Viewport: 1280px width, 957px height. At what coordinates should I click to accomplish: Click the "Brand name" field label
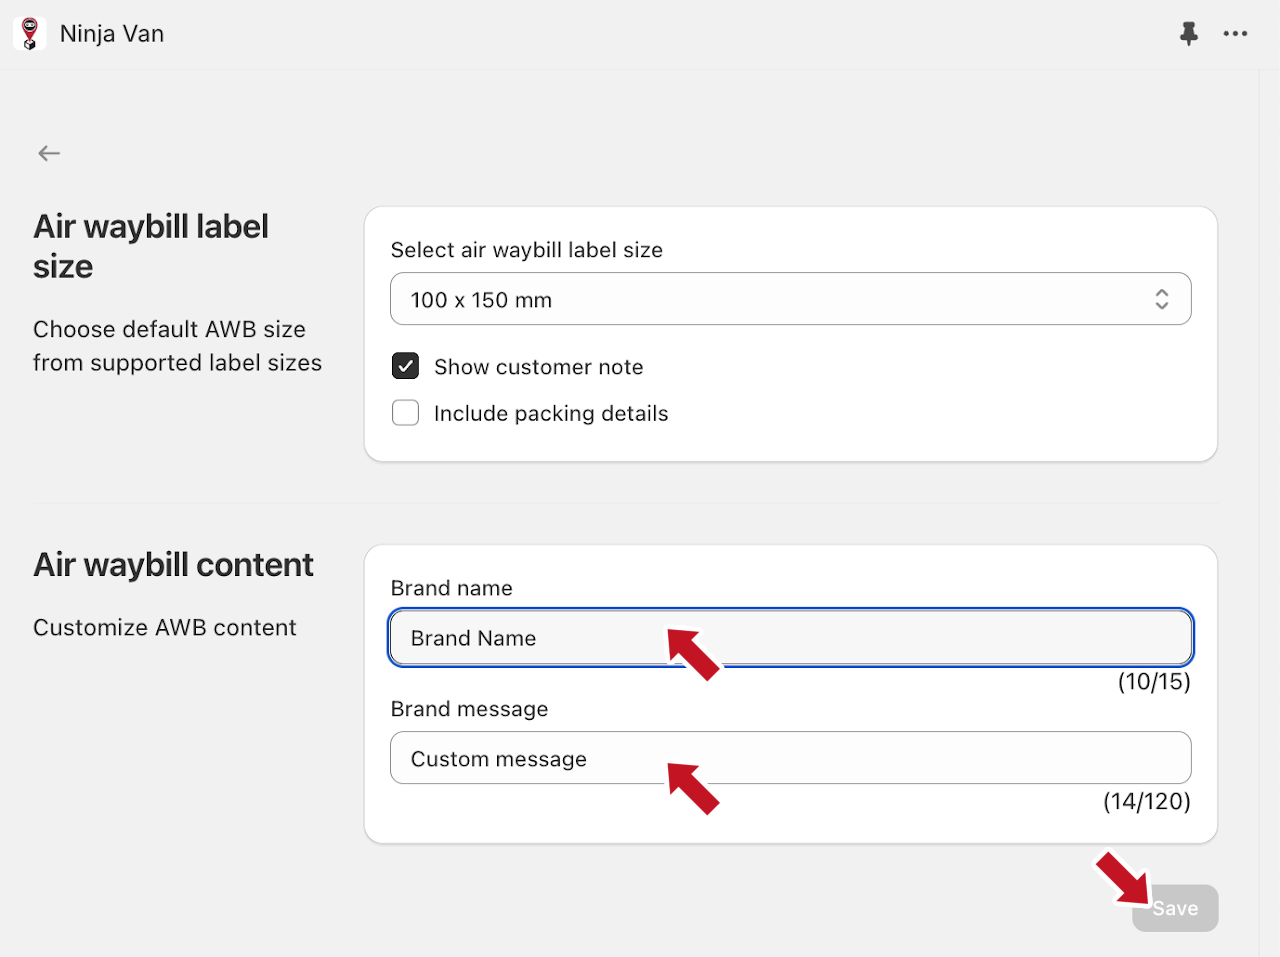pos(451,588)
